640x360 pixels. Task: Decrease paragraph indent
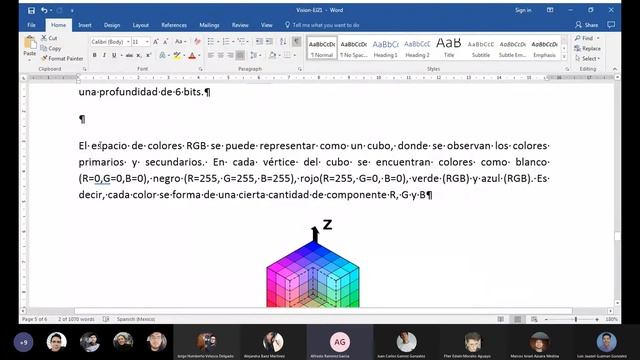click(259, 42)
